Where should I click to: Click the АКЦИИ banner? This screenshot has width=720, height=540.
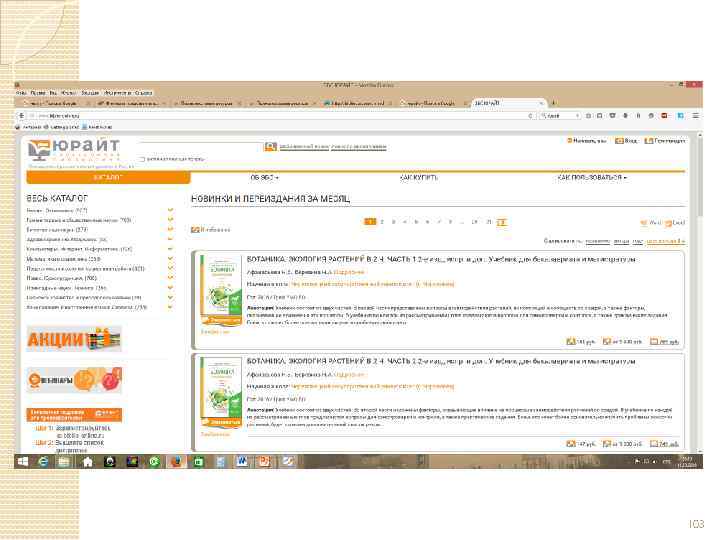pyautogui.click(x=74, y=339)
